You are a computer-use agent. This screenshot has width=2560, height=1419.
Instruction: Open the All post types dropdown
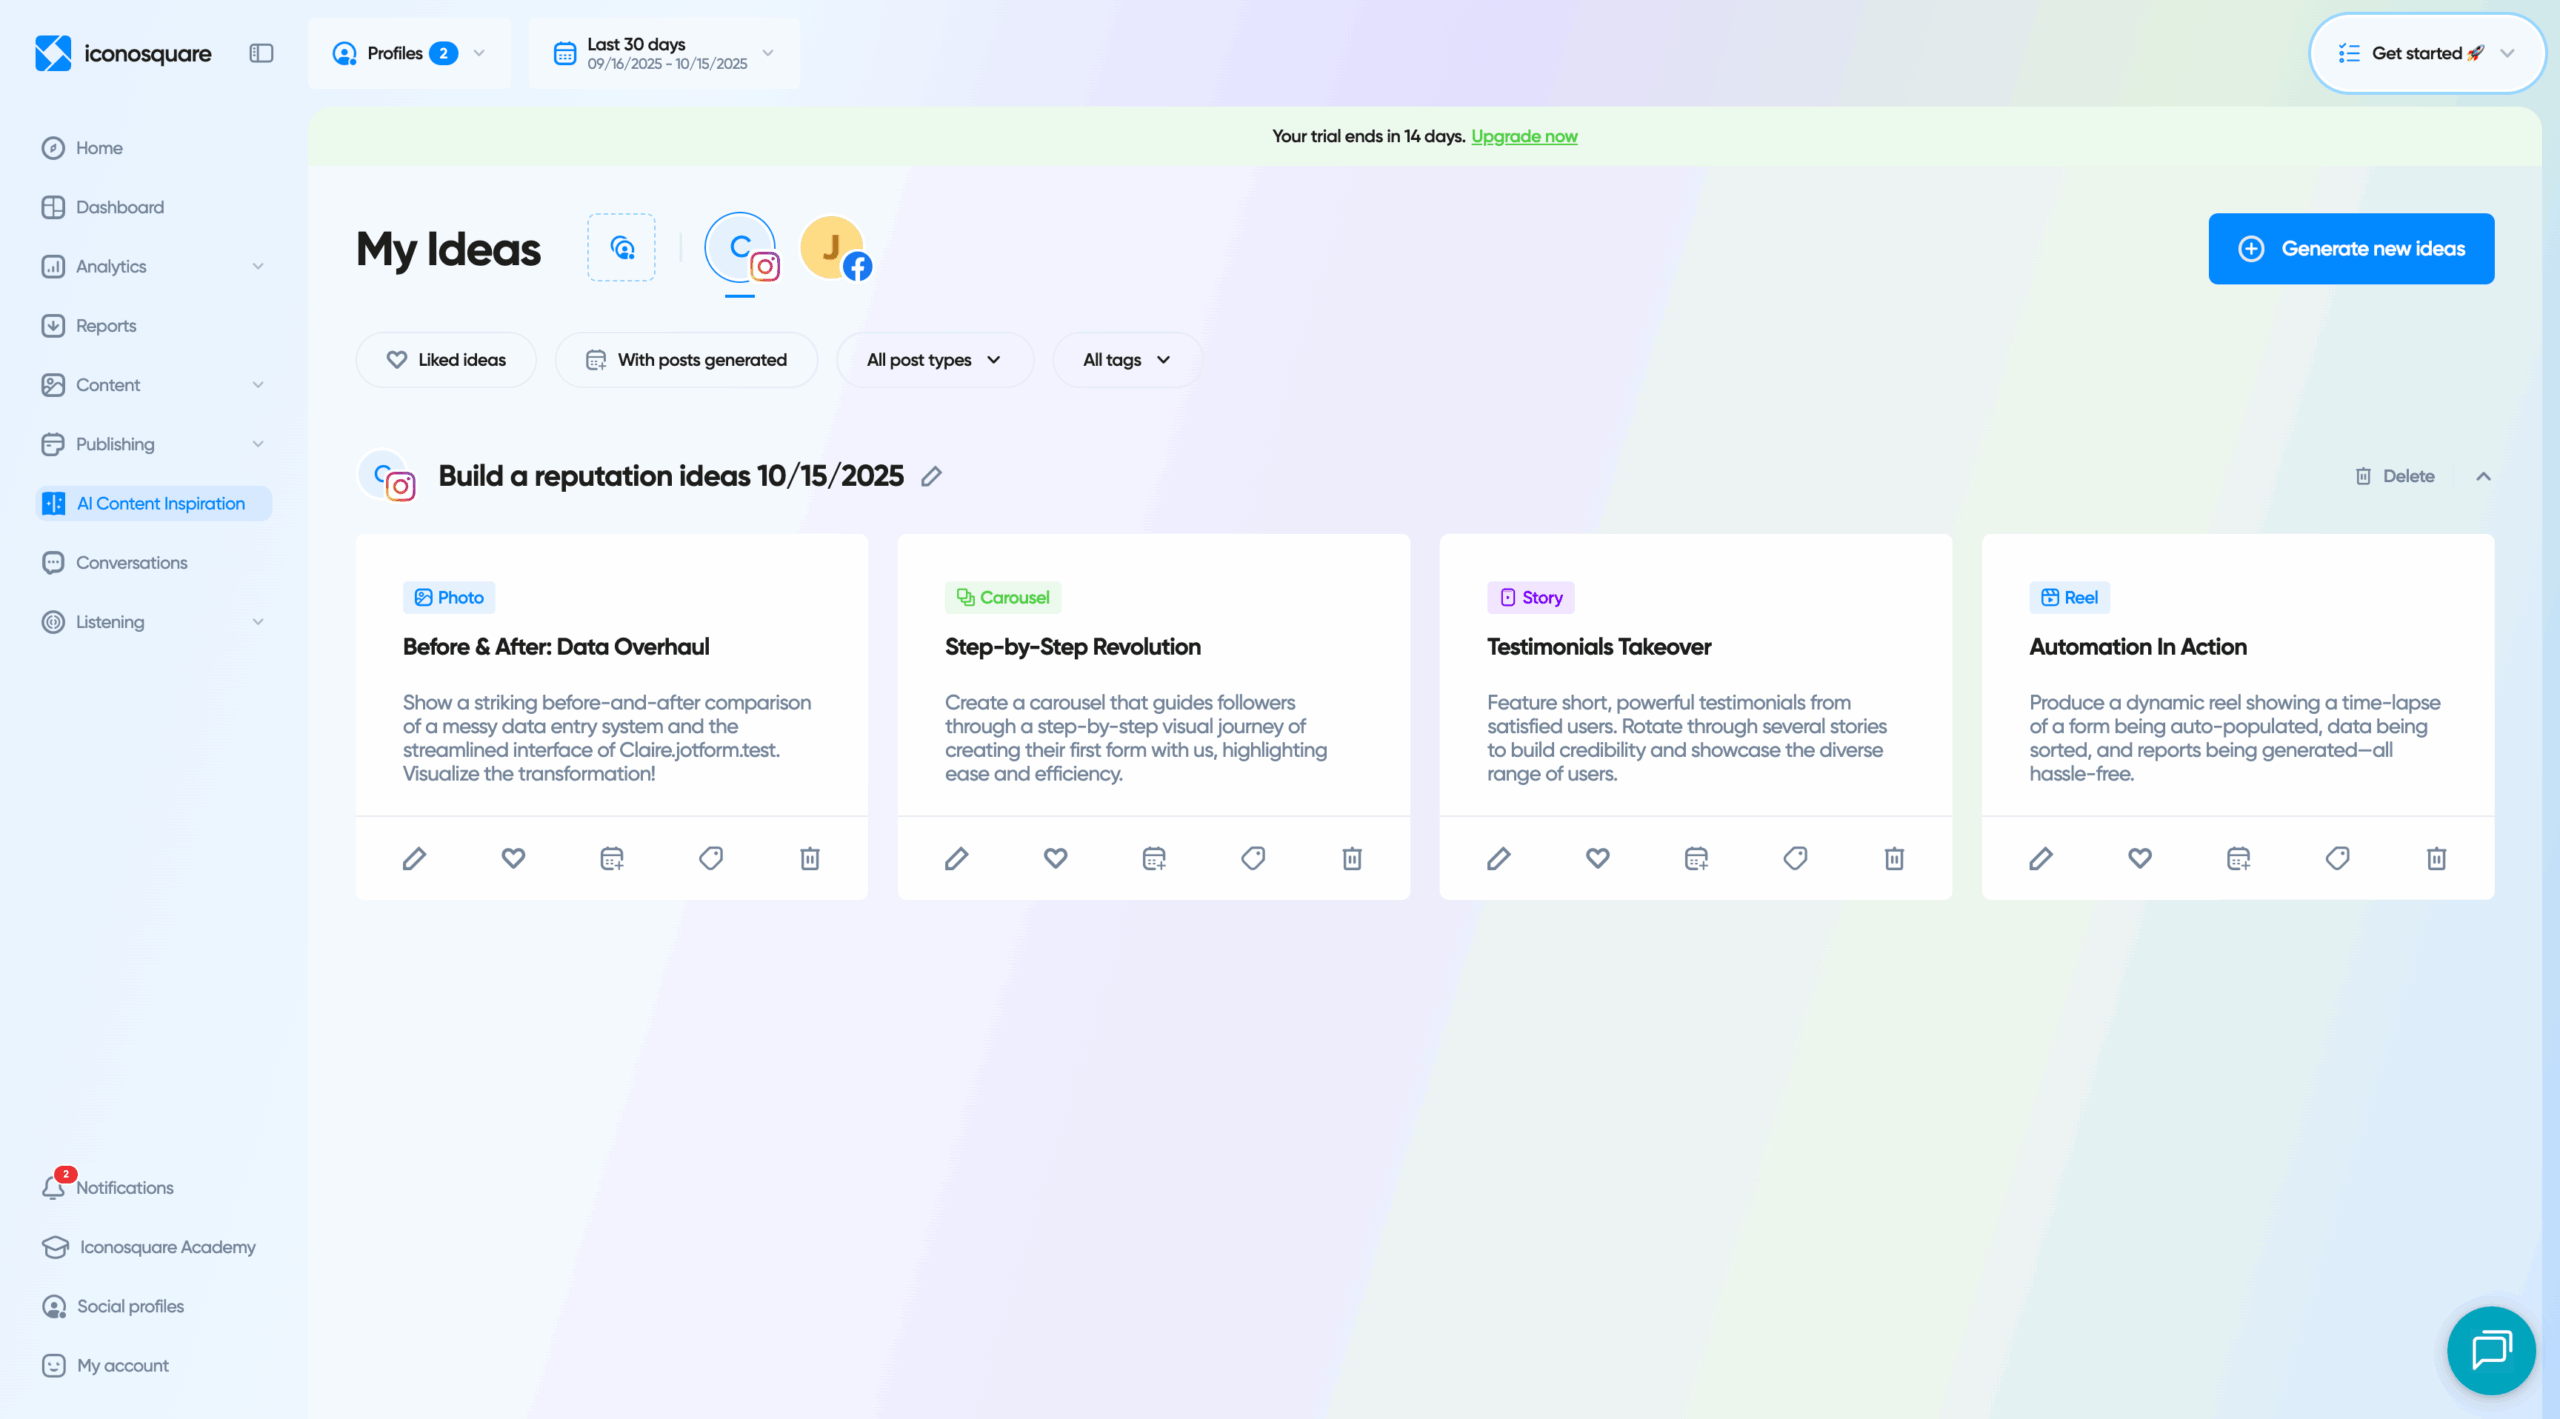click(x=933, y=359)
